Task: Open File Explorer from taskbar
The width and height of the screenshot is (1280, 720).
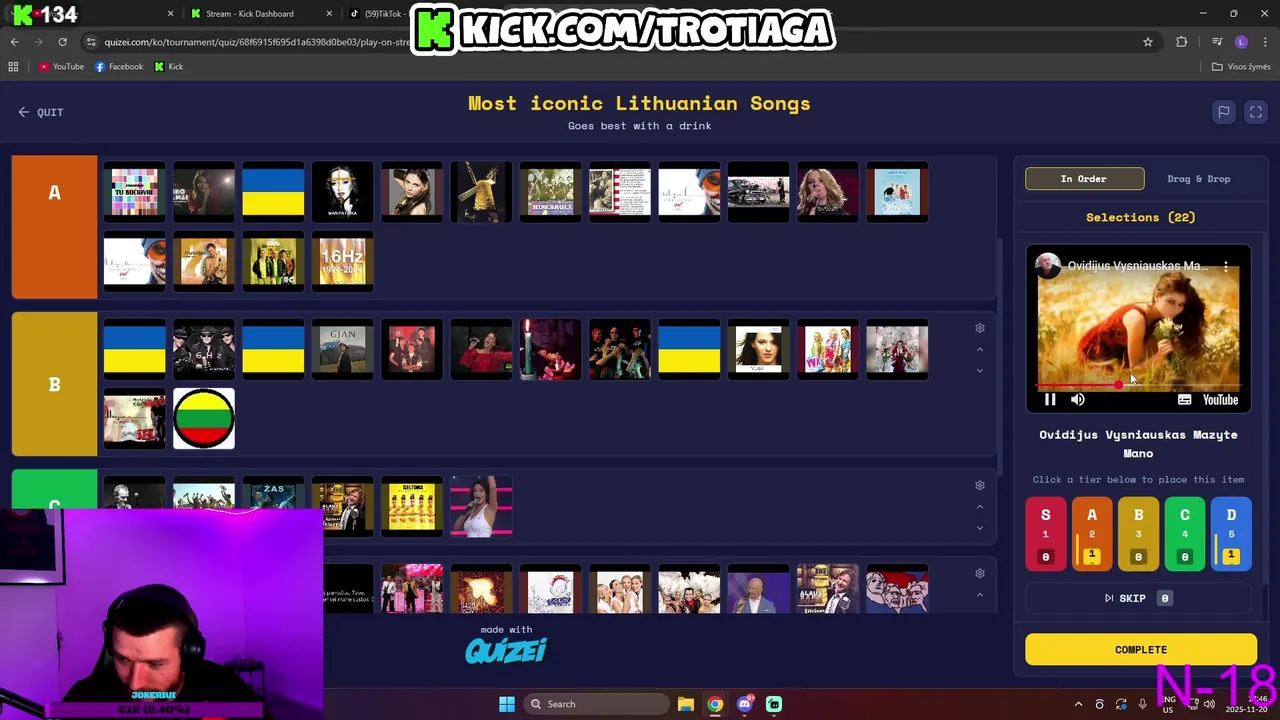Action: [x=686, y=704]
